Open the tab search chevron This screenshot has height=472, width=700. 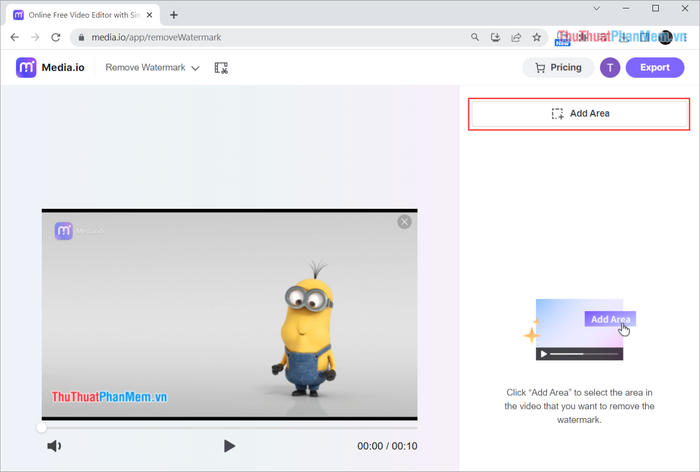[596, 8]
